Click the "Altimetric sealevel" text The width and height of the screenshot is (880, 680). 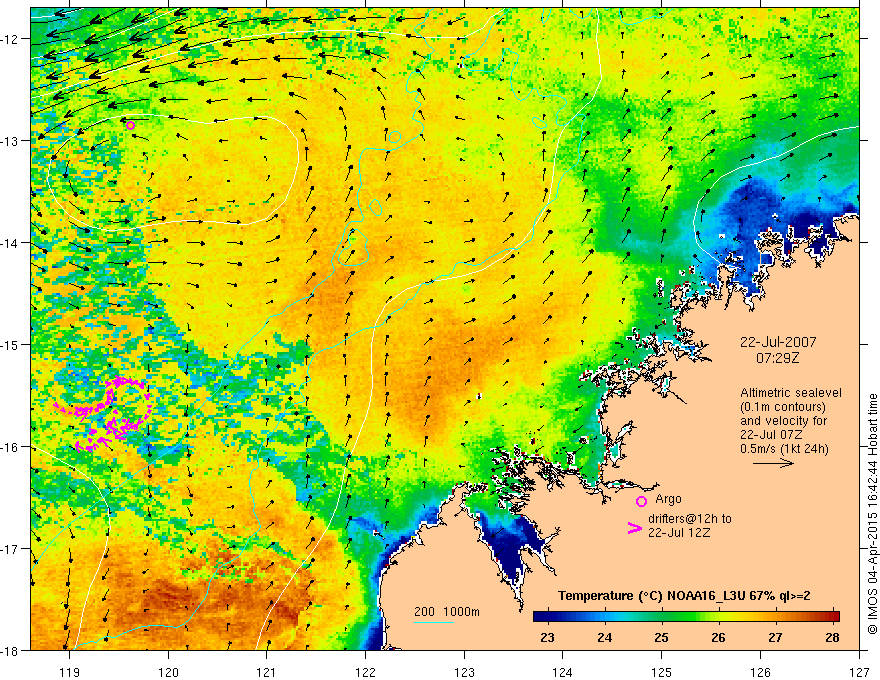(791, 393)
